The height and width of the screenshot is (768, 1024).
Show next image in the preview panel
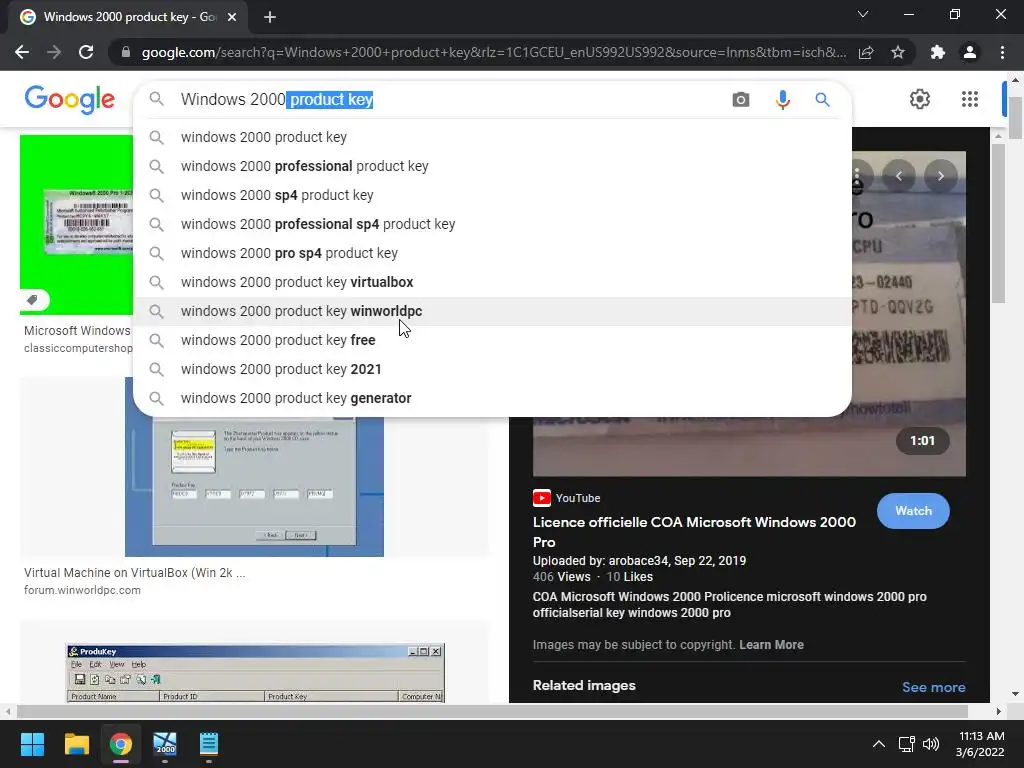tap(940, 176)
